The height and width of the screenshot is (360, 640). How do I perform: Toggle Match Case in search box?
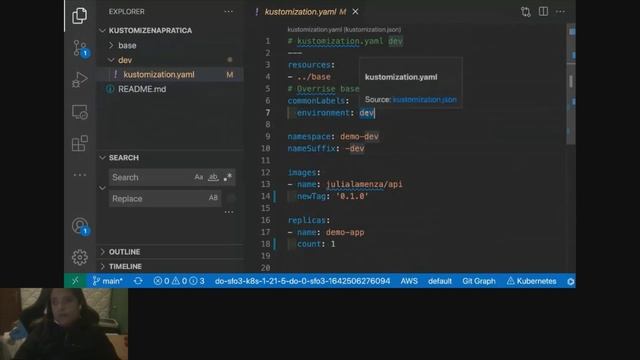pyautogui.click(x=199, y=177)
